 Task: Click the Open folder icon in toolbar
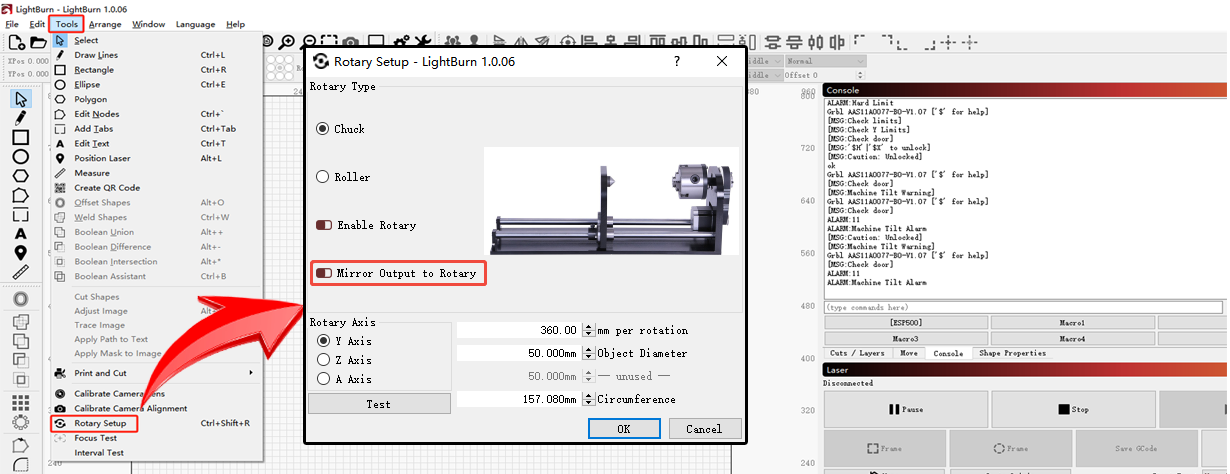(x=38, y=42)
